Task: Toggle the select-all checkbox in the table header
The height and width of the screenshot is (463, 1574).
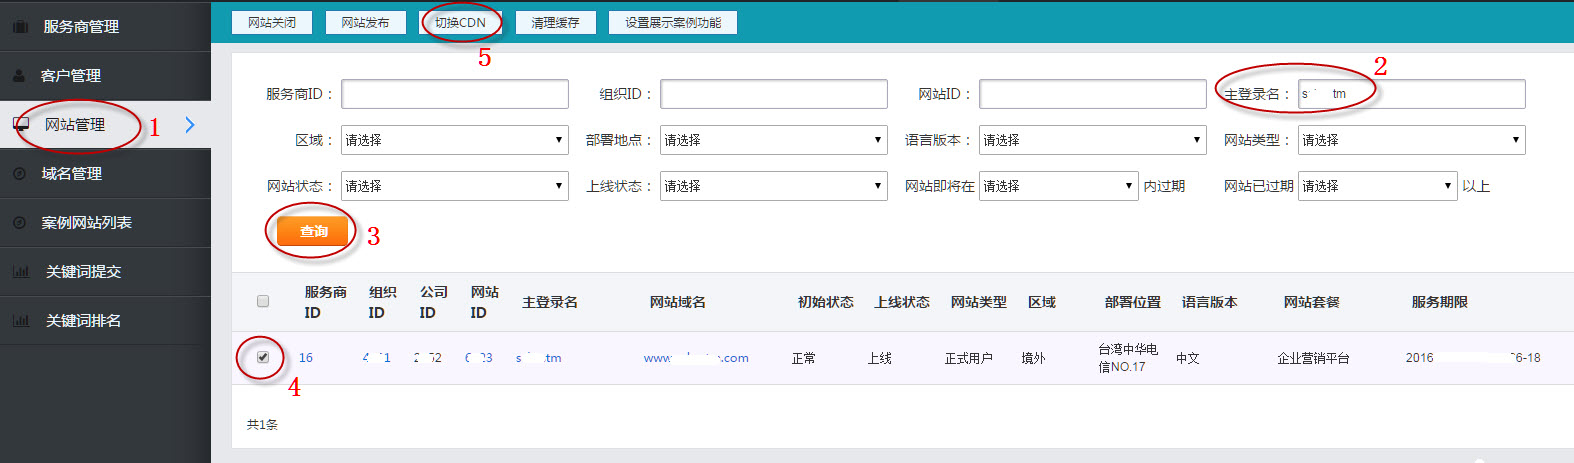Action: click(x=263, y=301)
